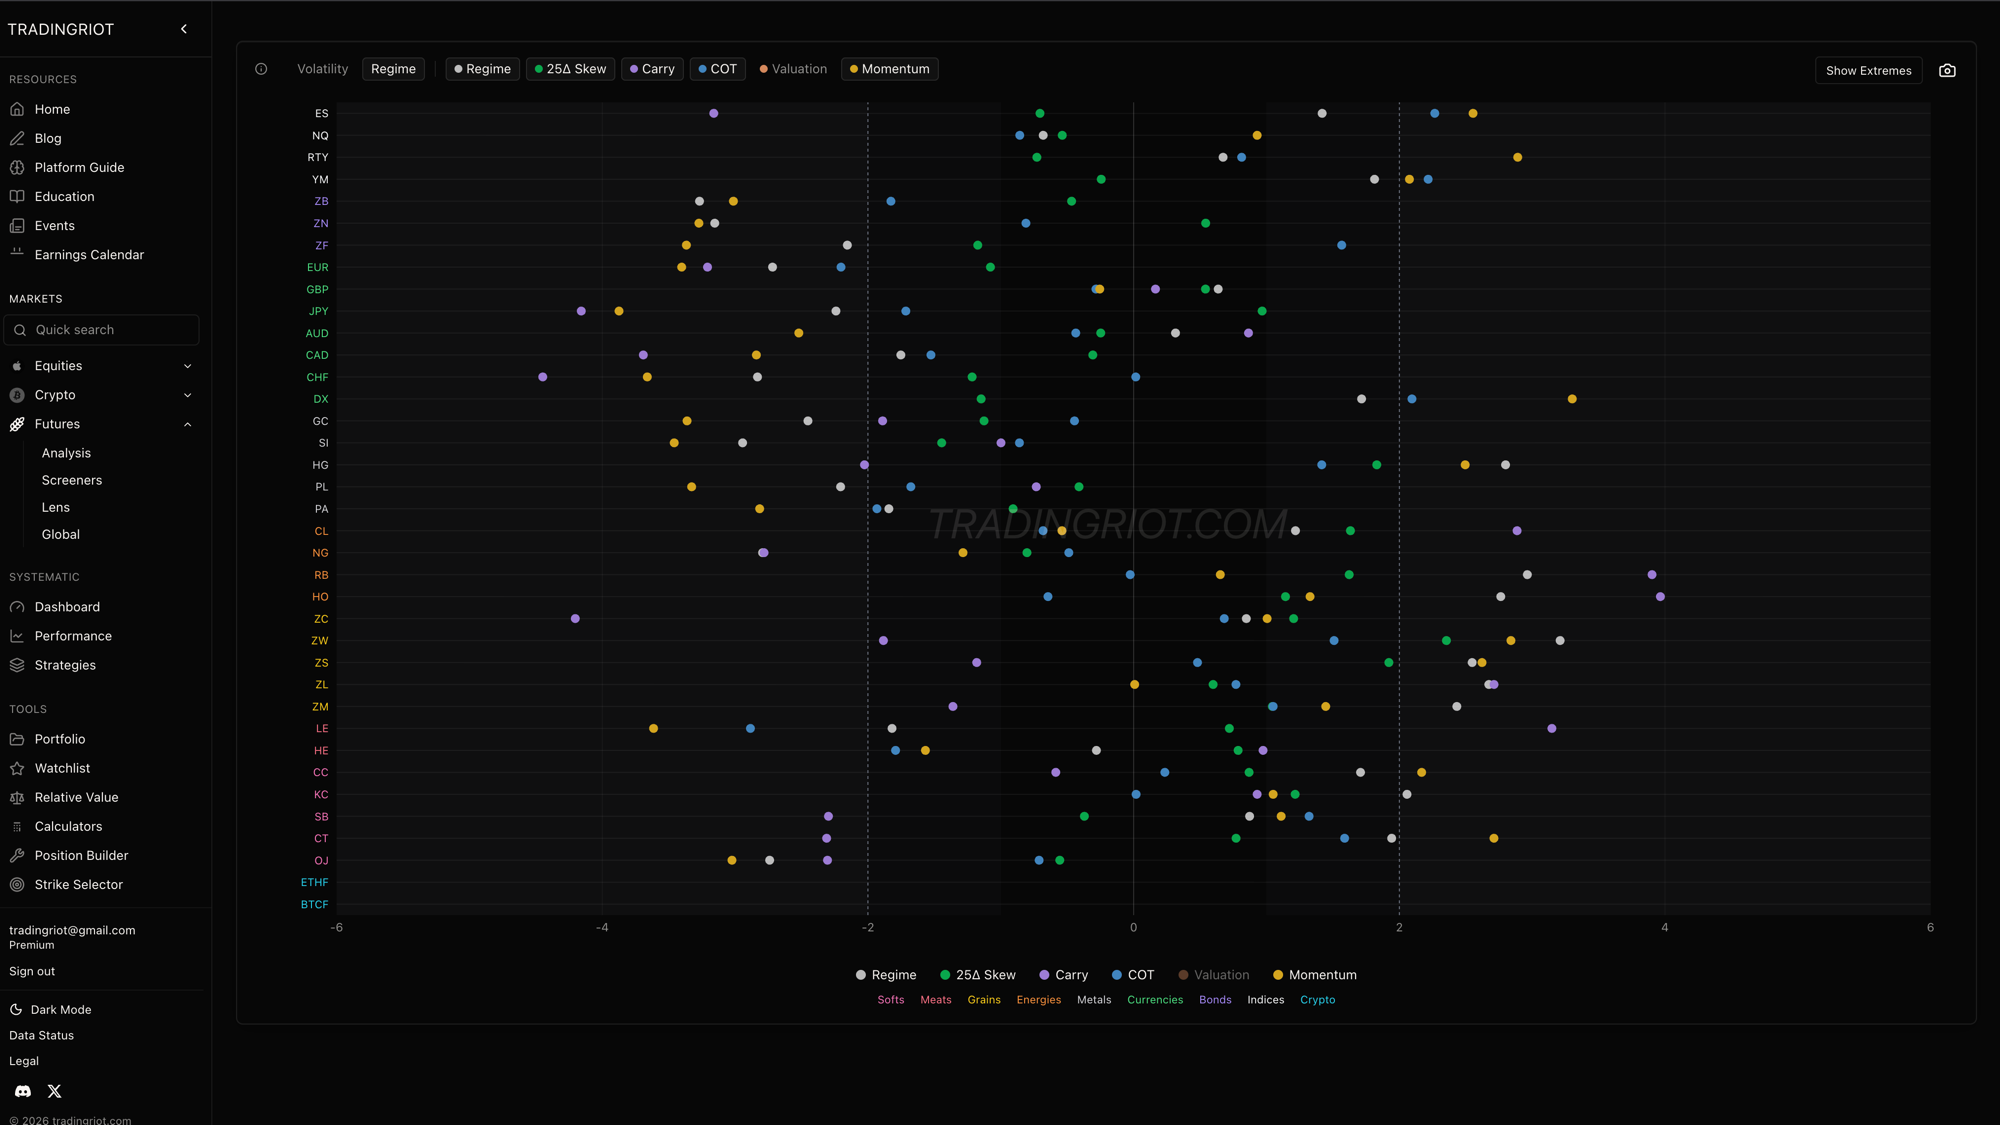Toggle the 25Δ Skew series chip
This screenshot has height=1125, width=2000.
[x=571, y=69]
